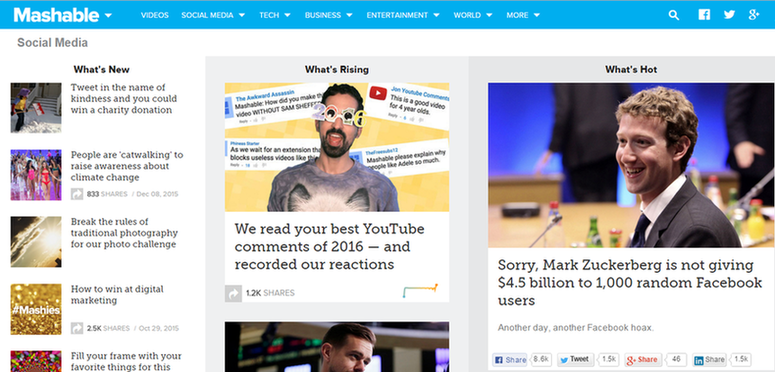Open 'Break the rules of traditional photography' article
Screen dimensions: 775x372
tap(124, 233)
